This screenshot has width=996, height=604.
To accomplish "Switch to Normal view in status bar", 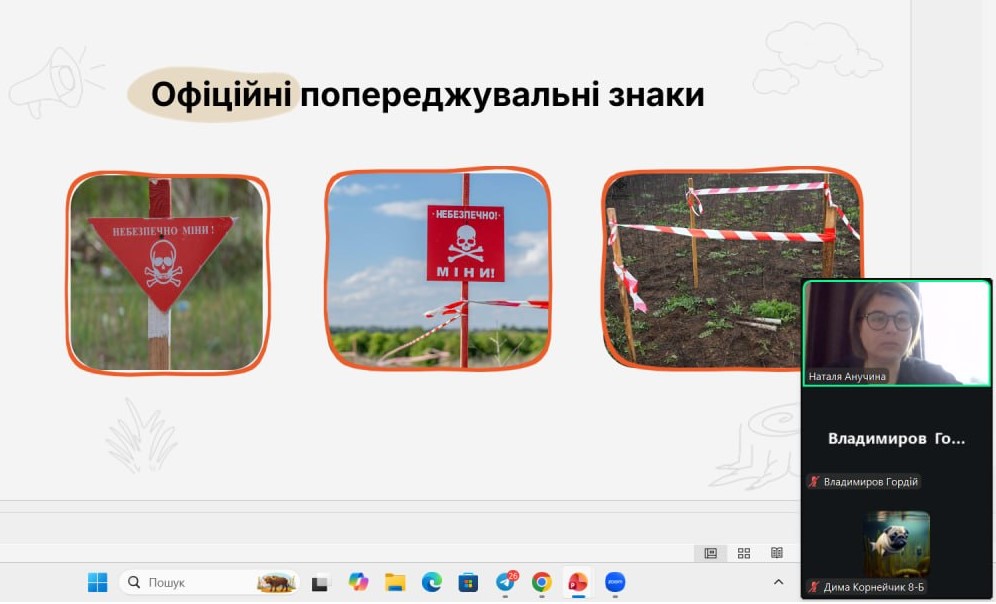I will (x=710, y=553).
